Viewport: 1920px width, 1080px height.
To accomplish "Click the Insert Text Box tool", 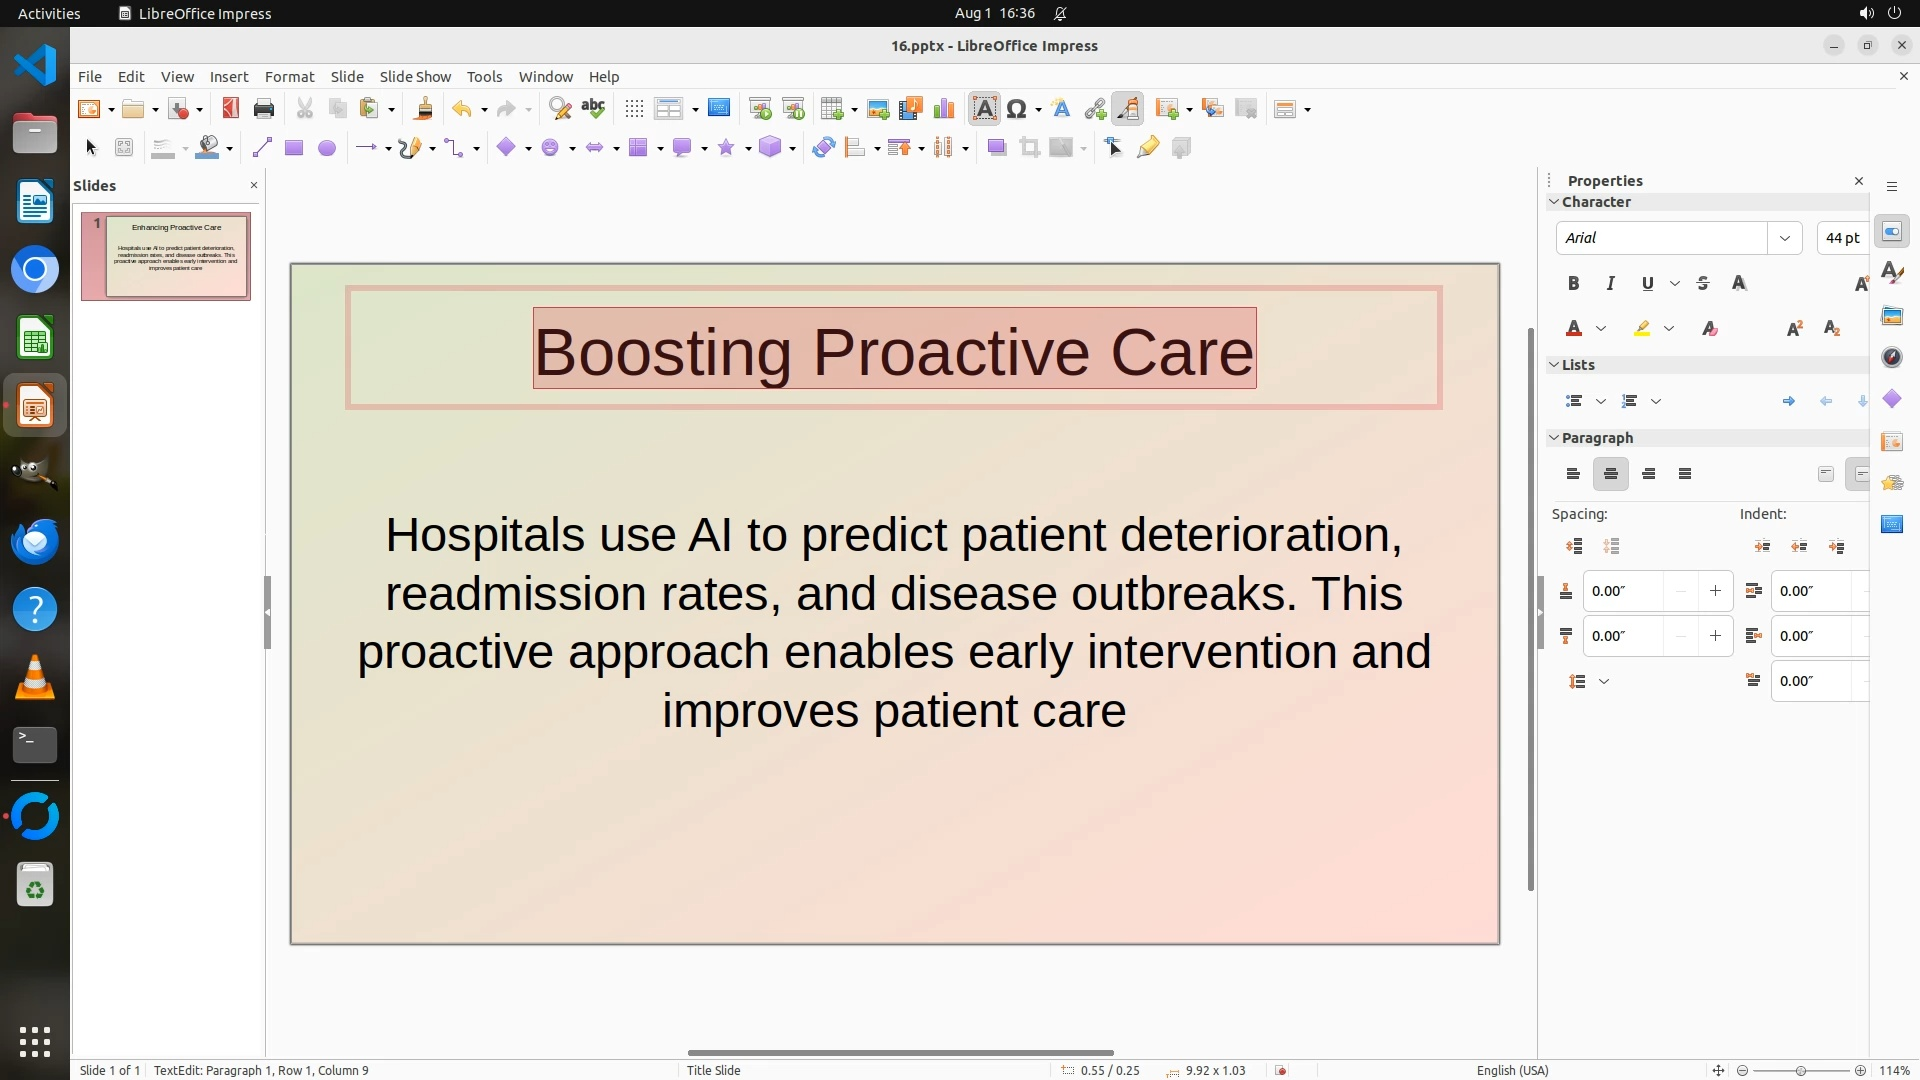I will [984, 109].
